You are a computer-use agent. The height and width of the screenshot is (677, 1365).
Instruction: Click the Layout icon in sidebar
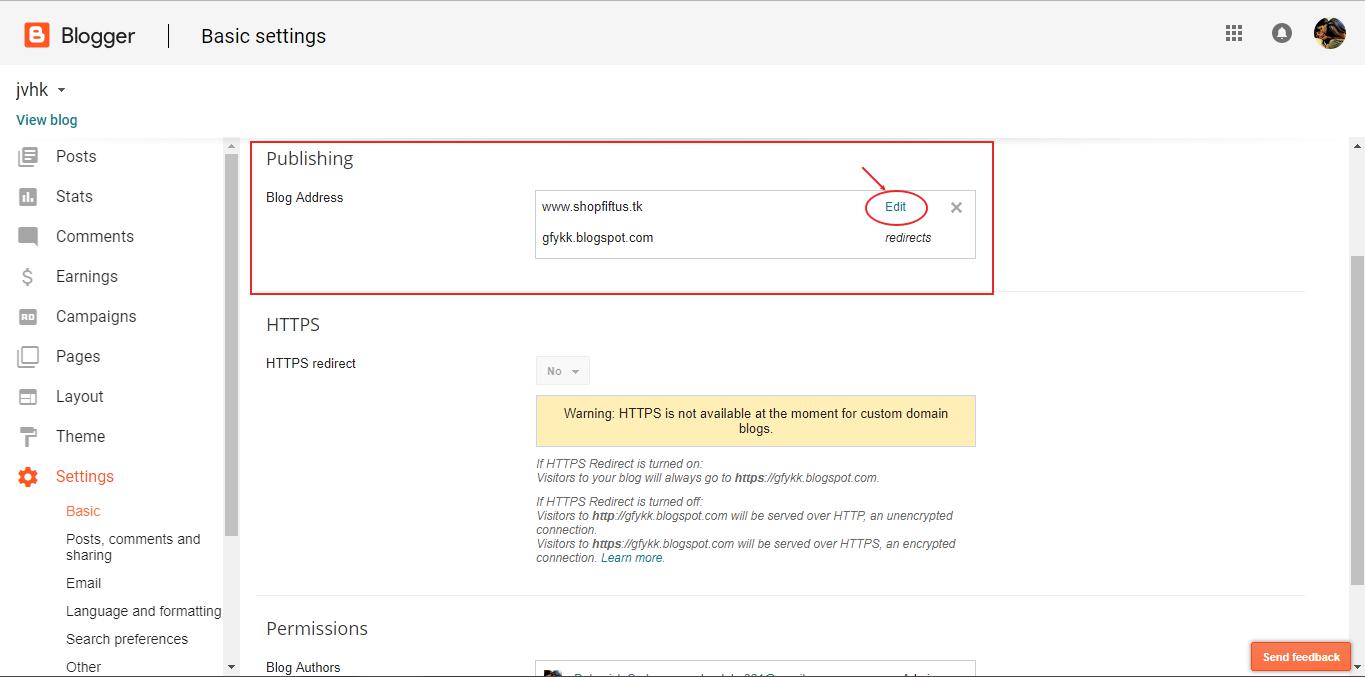pyautogui.click(x=28, y=397)
